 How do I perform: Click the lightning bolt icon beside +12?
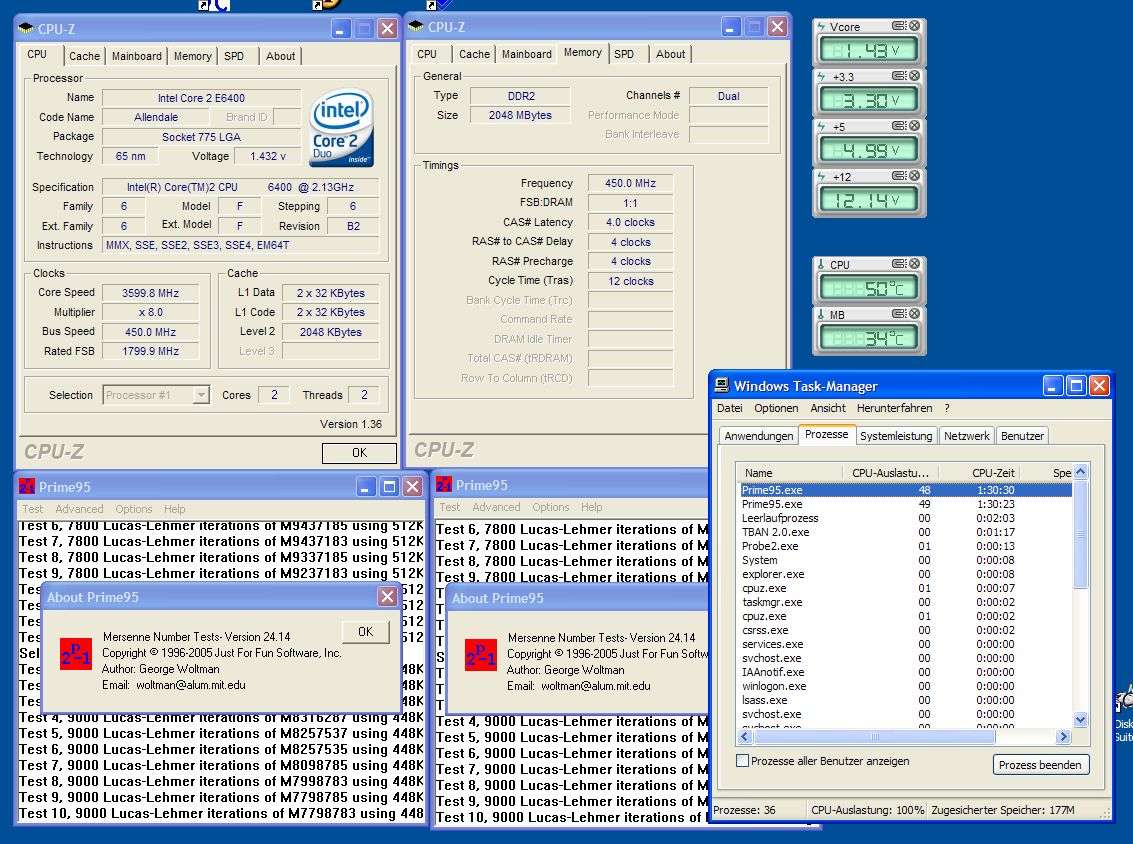pyautogui.click(x=822, y=176)
